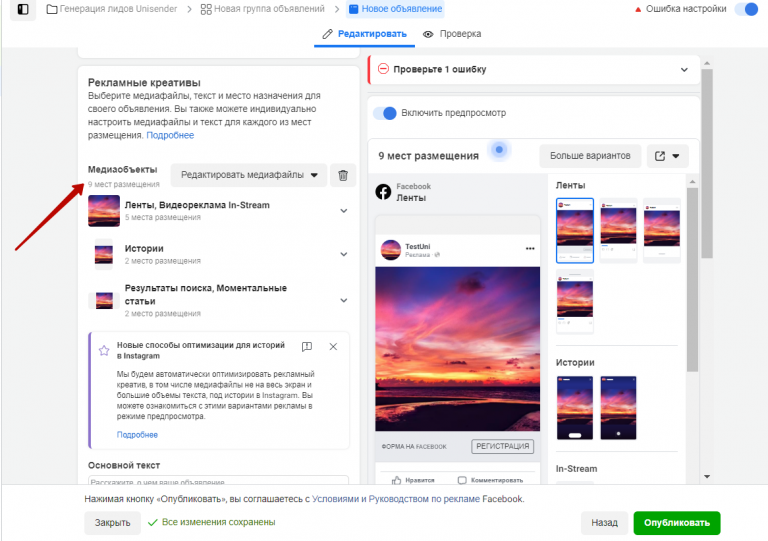
Task: Click the red error icon beside Проверьте 1 ошибку
Action: click(x=384, y=69)
